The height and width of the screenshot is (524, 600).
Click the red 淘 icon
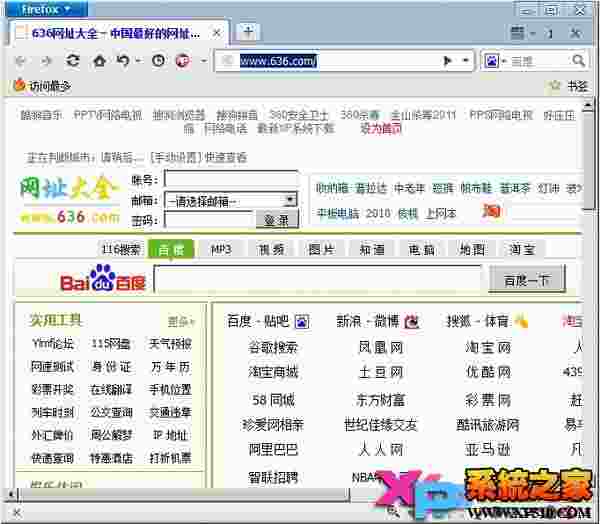tap(492, 211)
